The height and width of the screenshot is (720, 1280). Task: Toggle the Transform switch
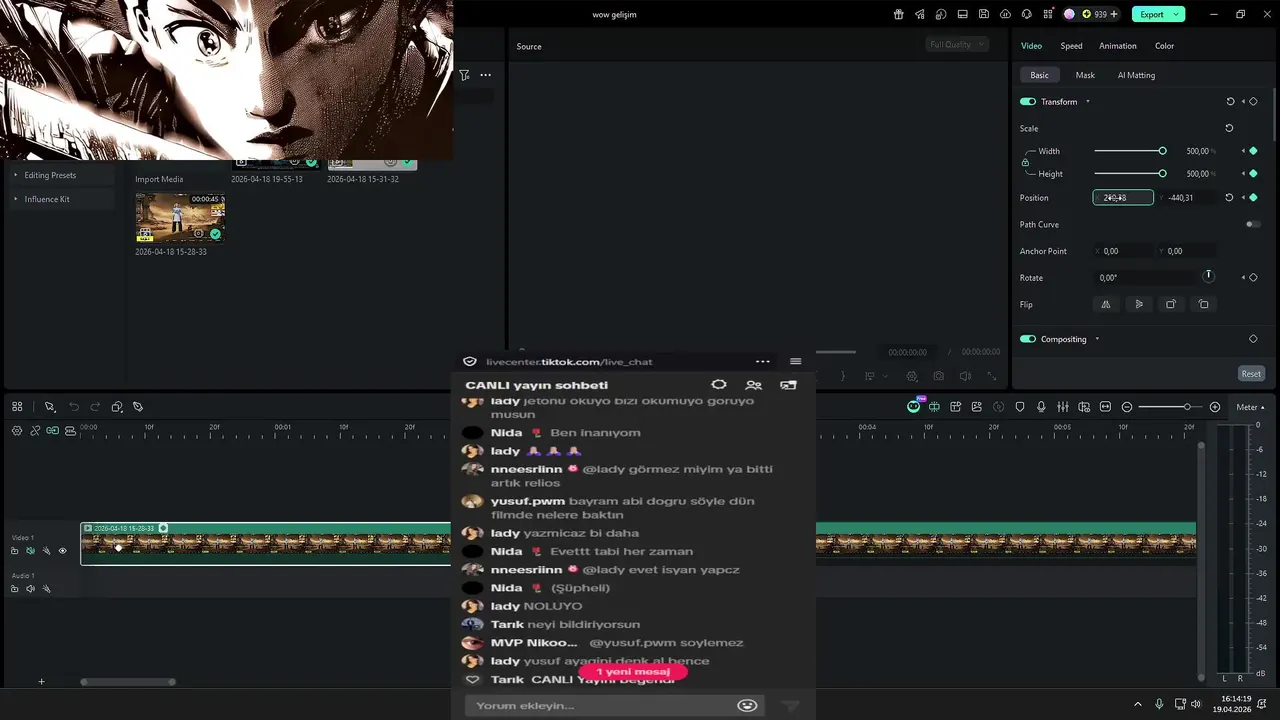coord(1027,102)
